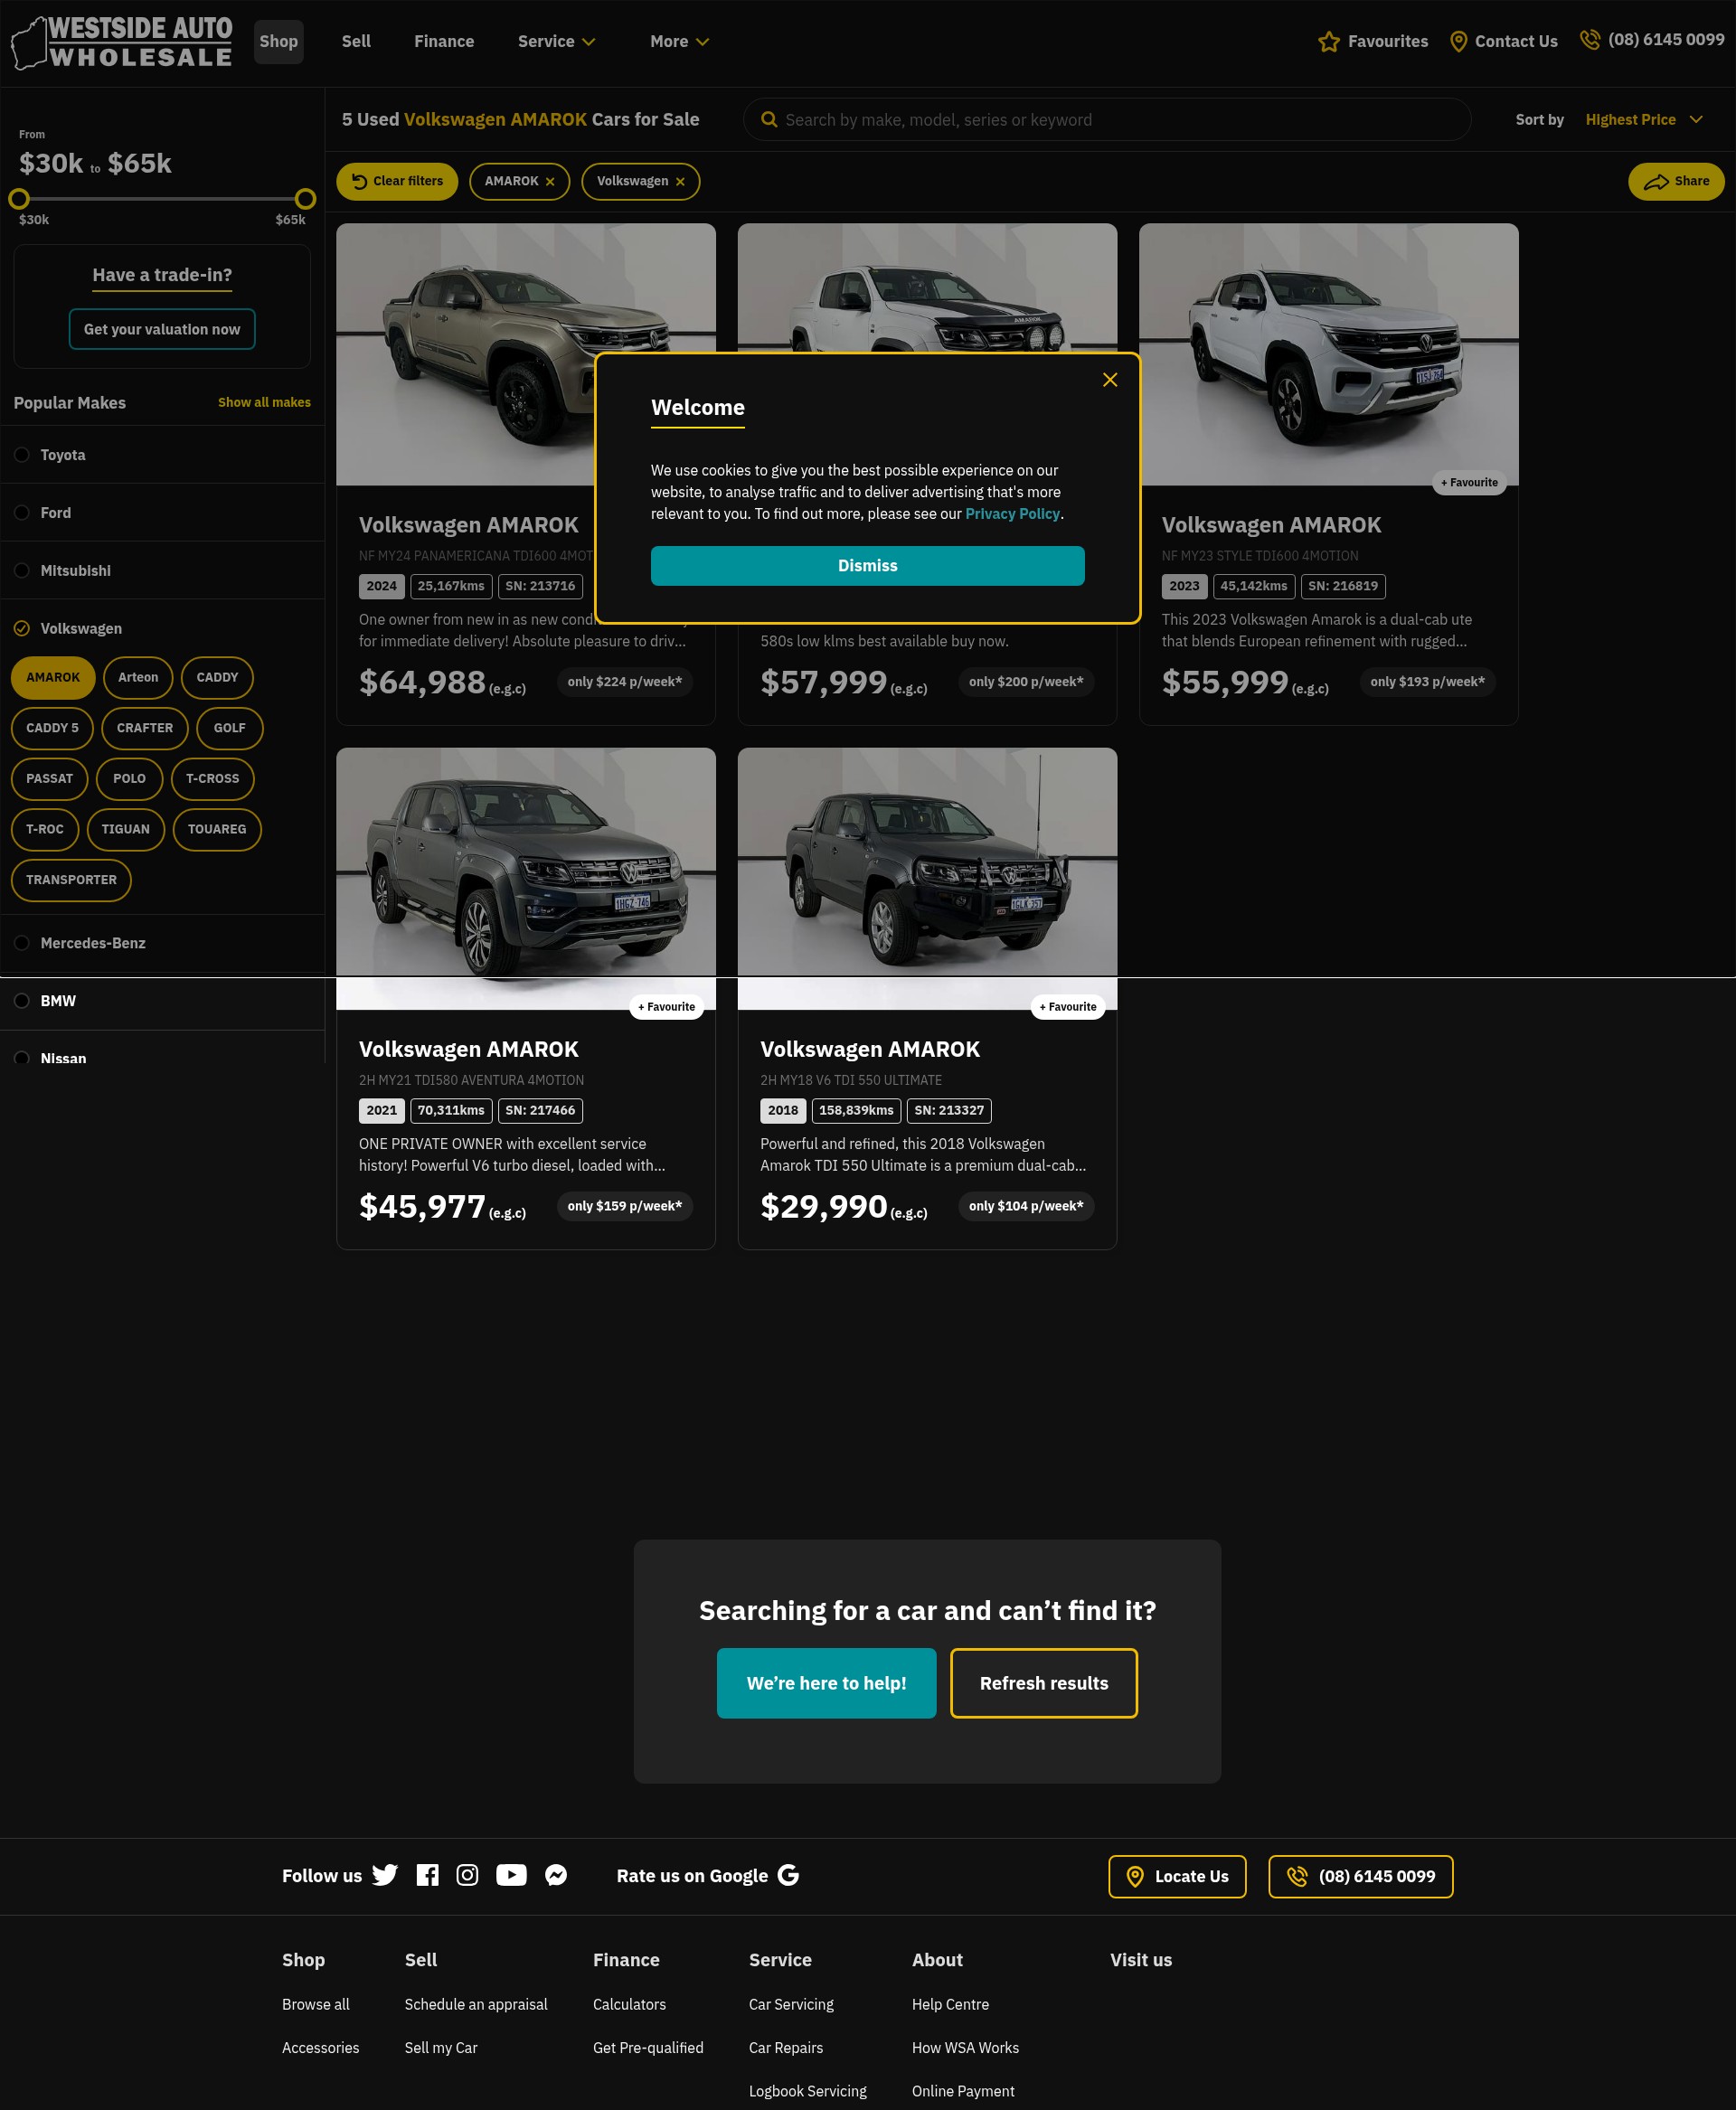Open the 2023 Amarok Style thumbnail

(x=1328, y=355)
